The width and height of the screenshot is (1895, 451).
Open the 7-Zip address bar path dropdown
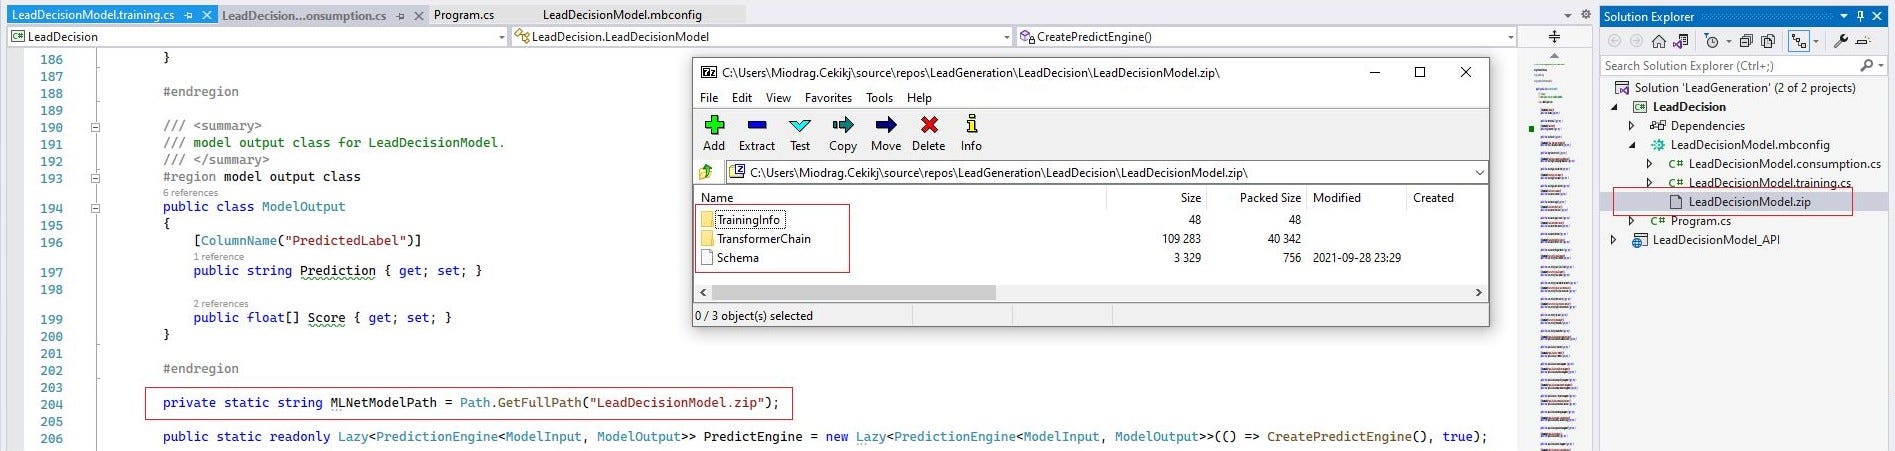[x=1479, y=172]
